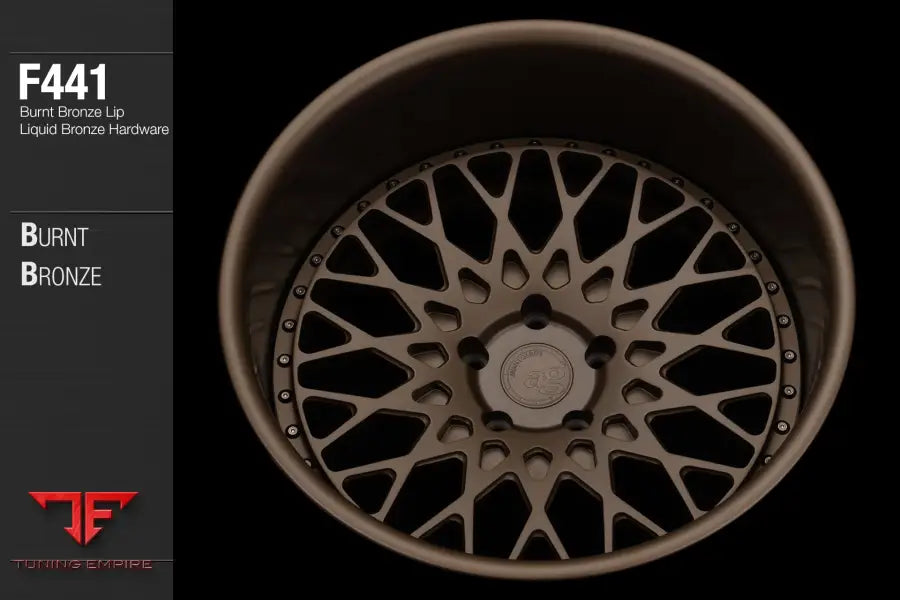
Task: Click the lower-right lug hole on hub
Action: [x=576, y=420]
